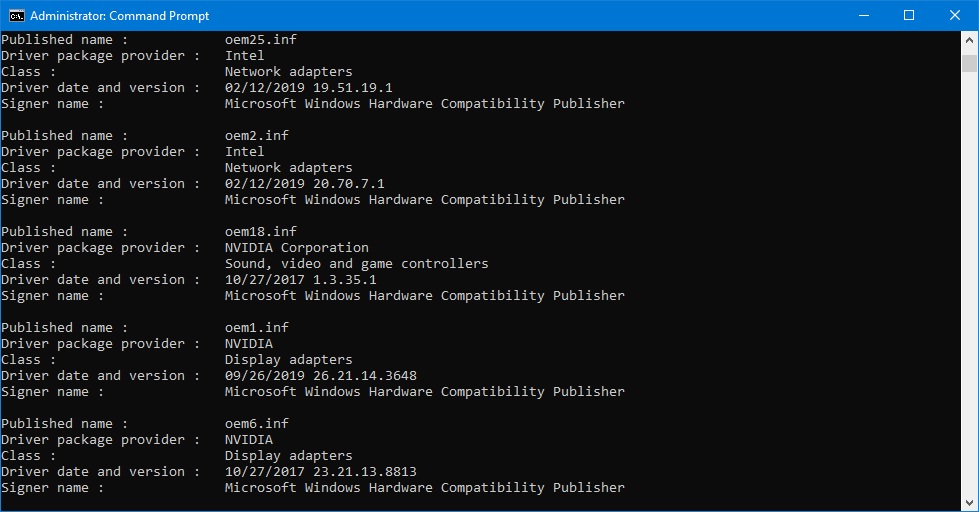Click the text oem1.inf
Image resolution: width=979 pixels, height=512 pixels.
257,328
